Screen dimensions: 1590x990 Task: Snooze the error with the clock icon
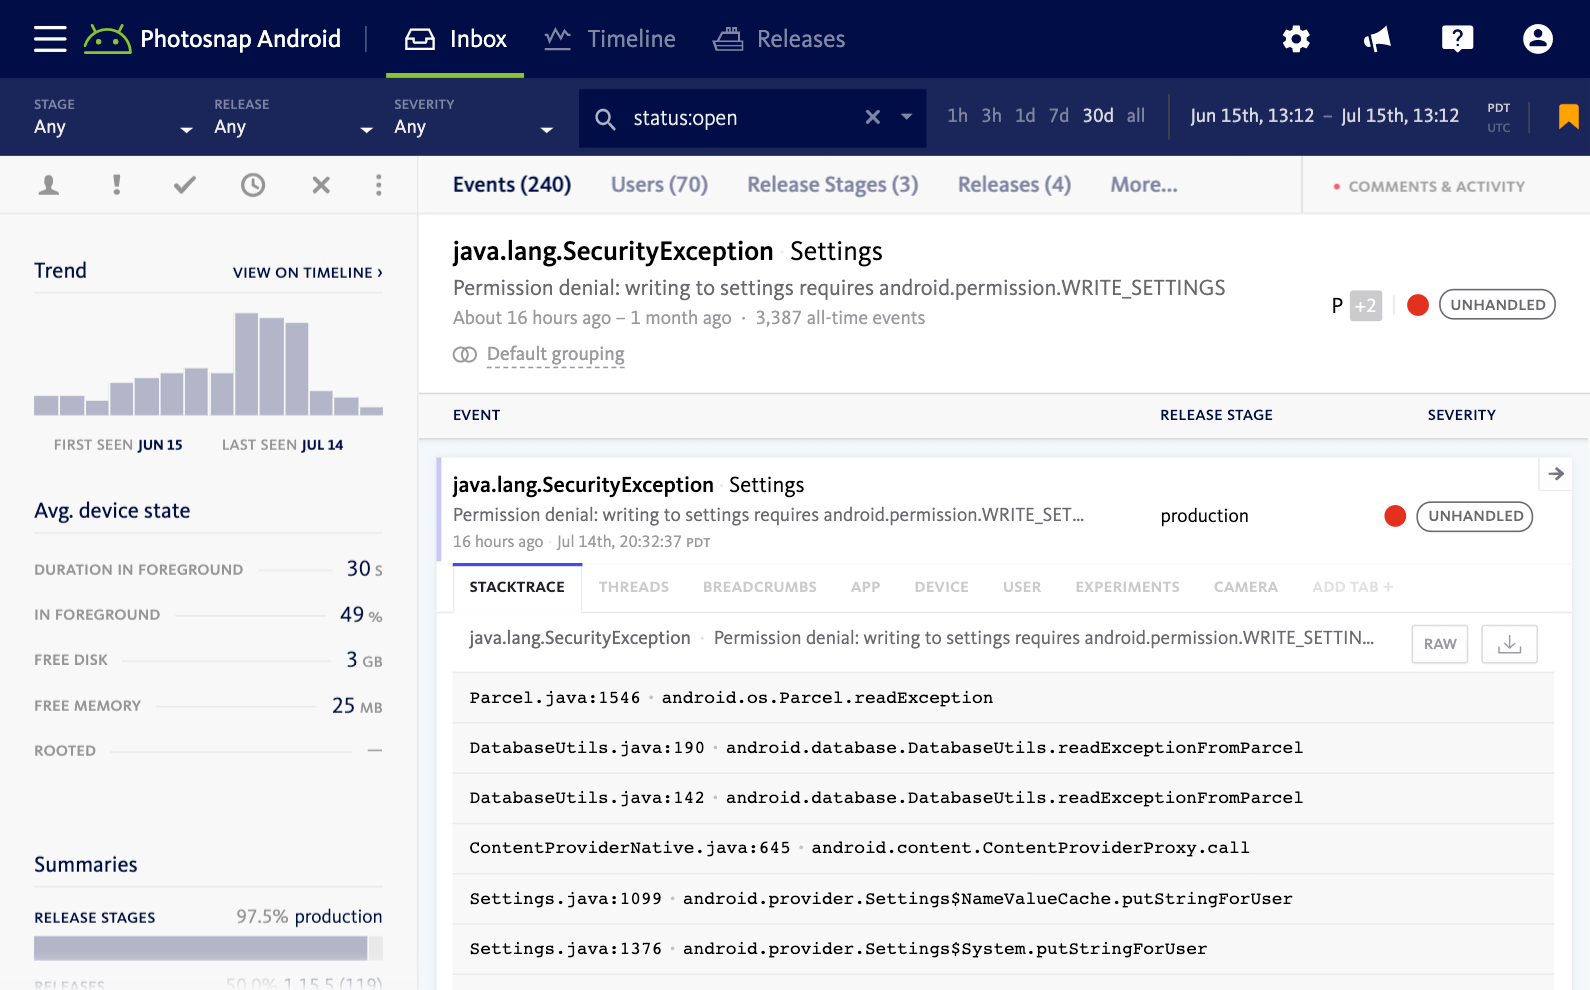(x=253, y=185)
